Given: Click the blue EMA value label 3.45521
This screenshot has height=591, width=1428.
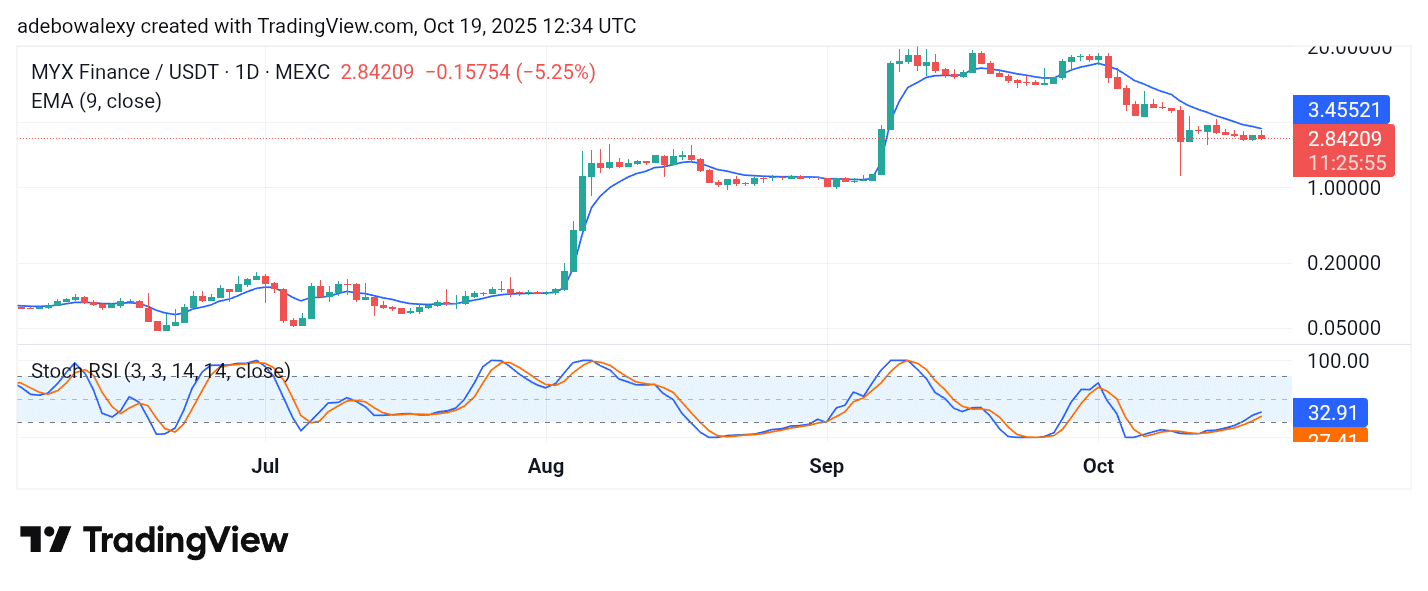Looking at the screenshot, I should (x=1337, y=110).
